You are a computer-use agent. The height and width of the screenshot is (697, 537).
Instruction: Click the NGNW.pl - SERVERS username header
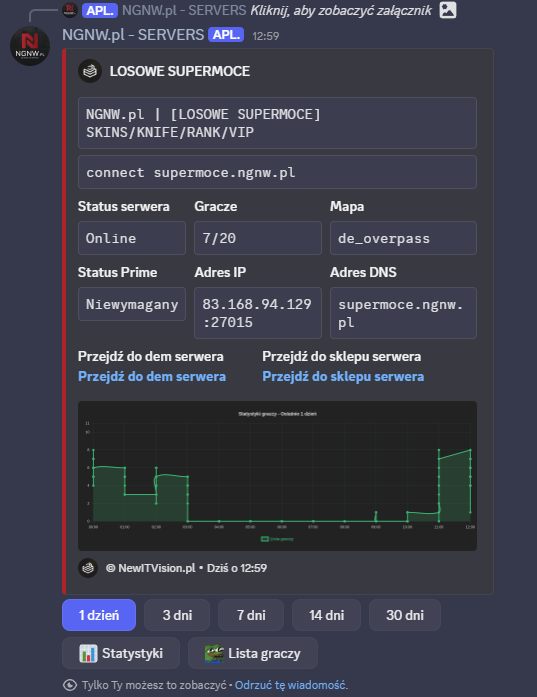133,35
